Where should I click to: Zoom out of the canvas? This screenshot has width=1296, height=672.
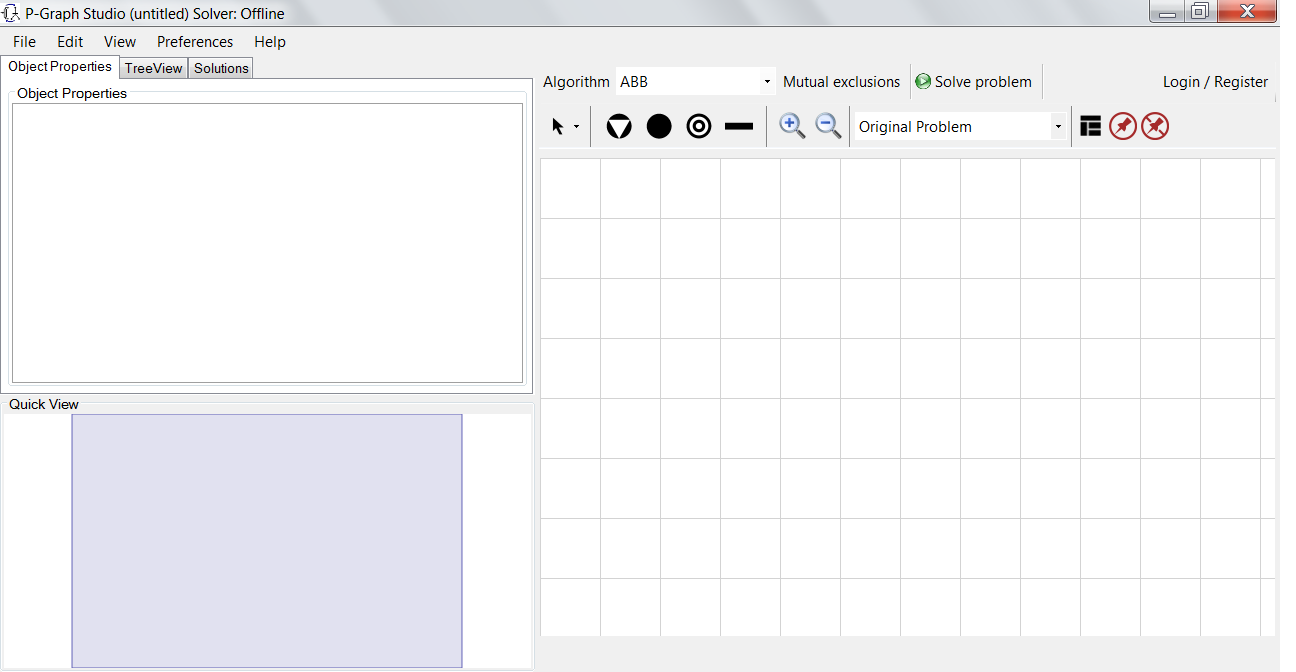pyautogui.click(x=827, y=126)
